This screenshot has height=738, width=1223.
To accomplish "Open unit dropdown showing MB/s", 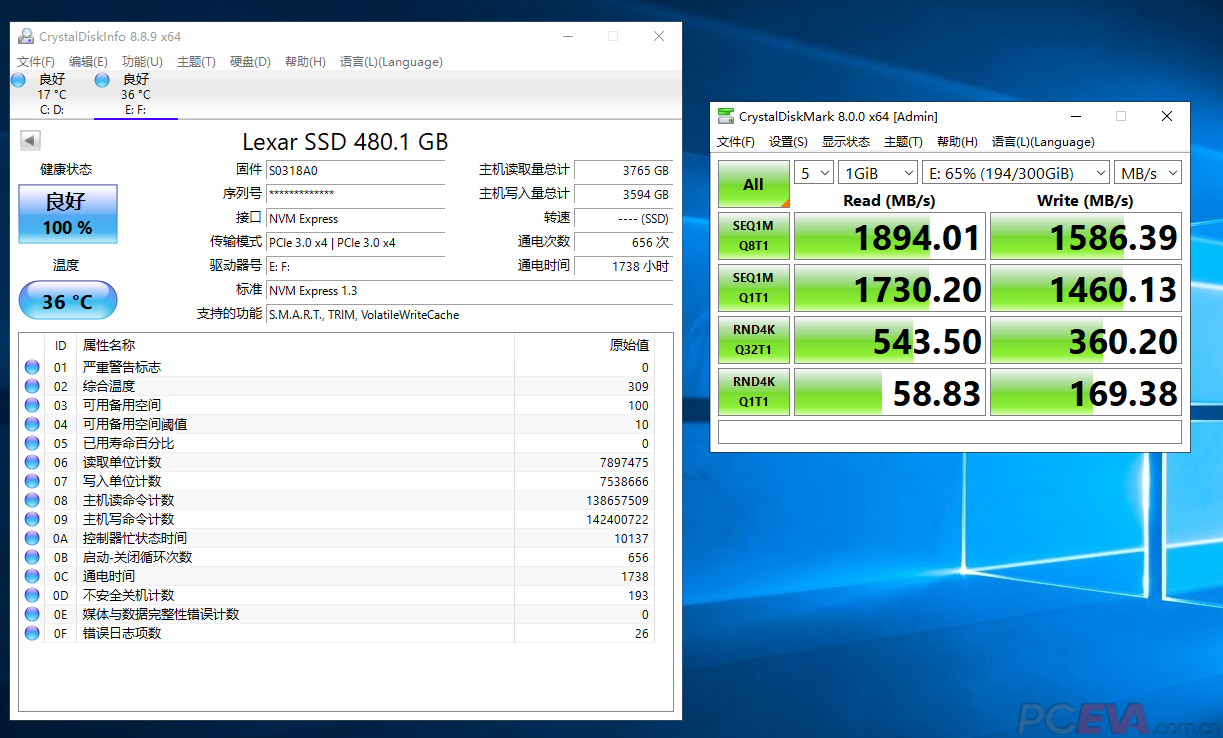I will pos(1148,173).
